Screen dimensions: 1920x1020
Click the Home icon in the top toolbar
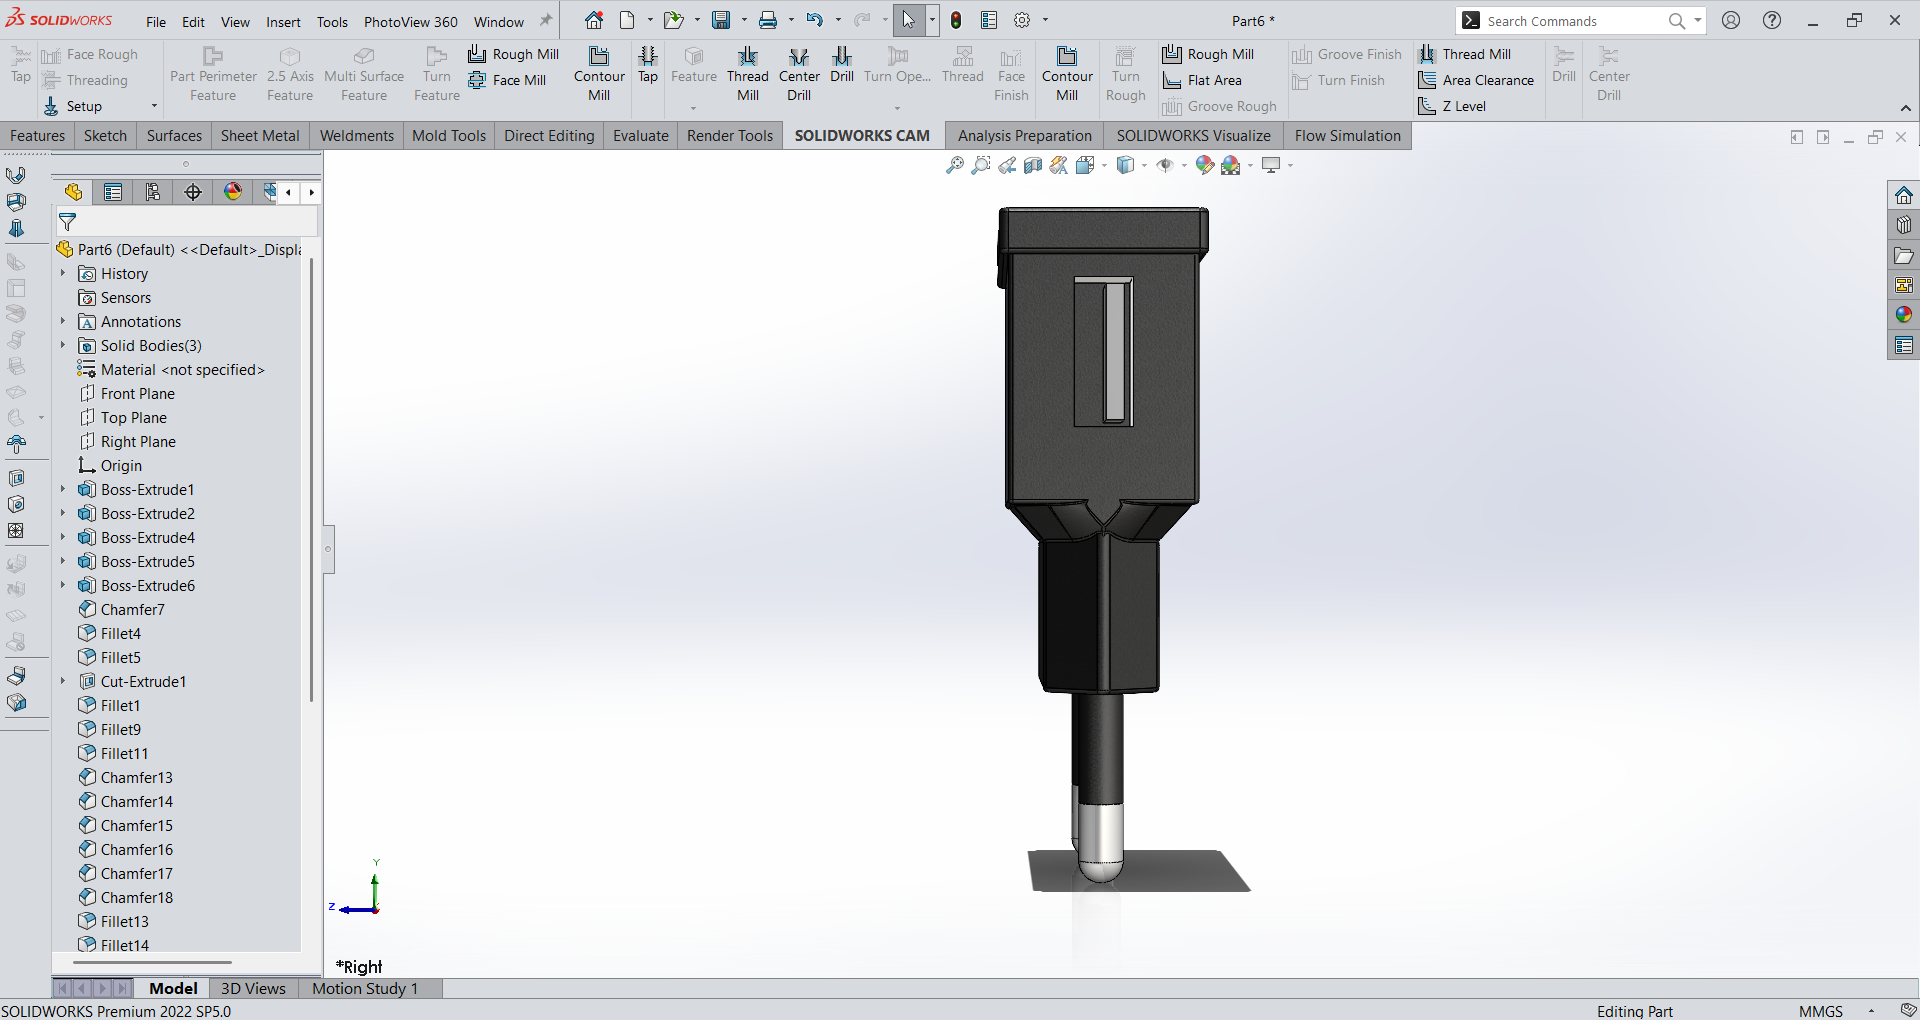coord(594,20)
